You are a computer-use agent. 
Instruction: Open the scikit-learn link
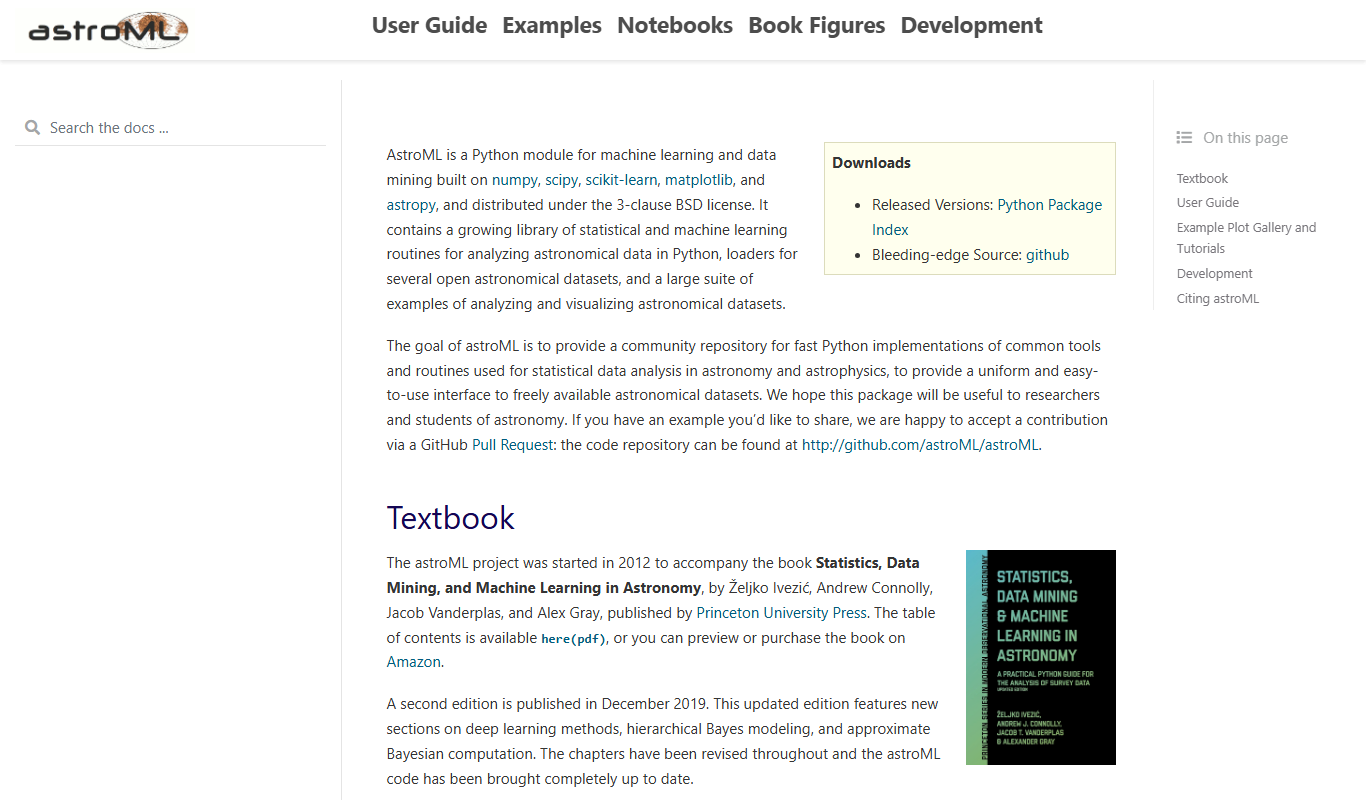click(x=621, y=180)
